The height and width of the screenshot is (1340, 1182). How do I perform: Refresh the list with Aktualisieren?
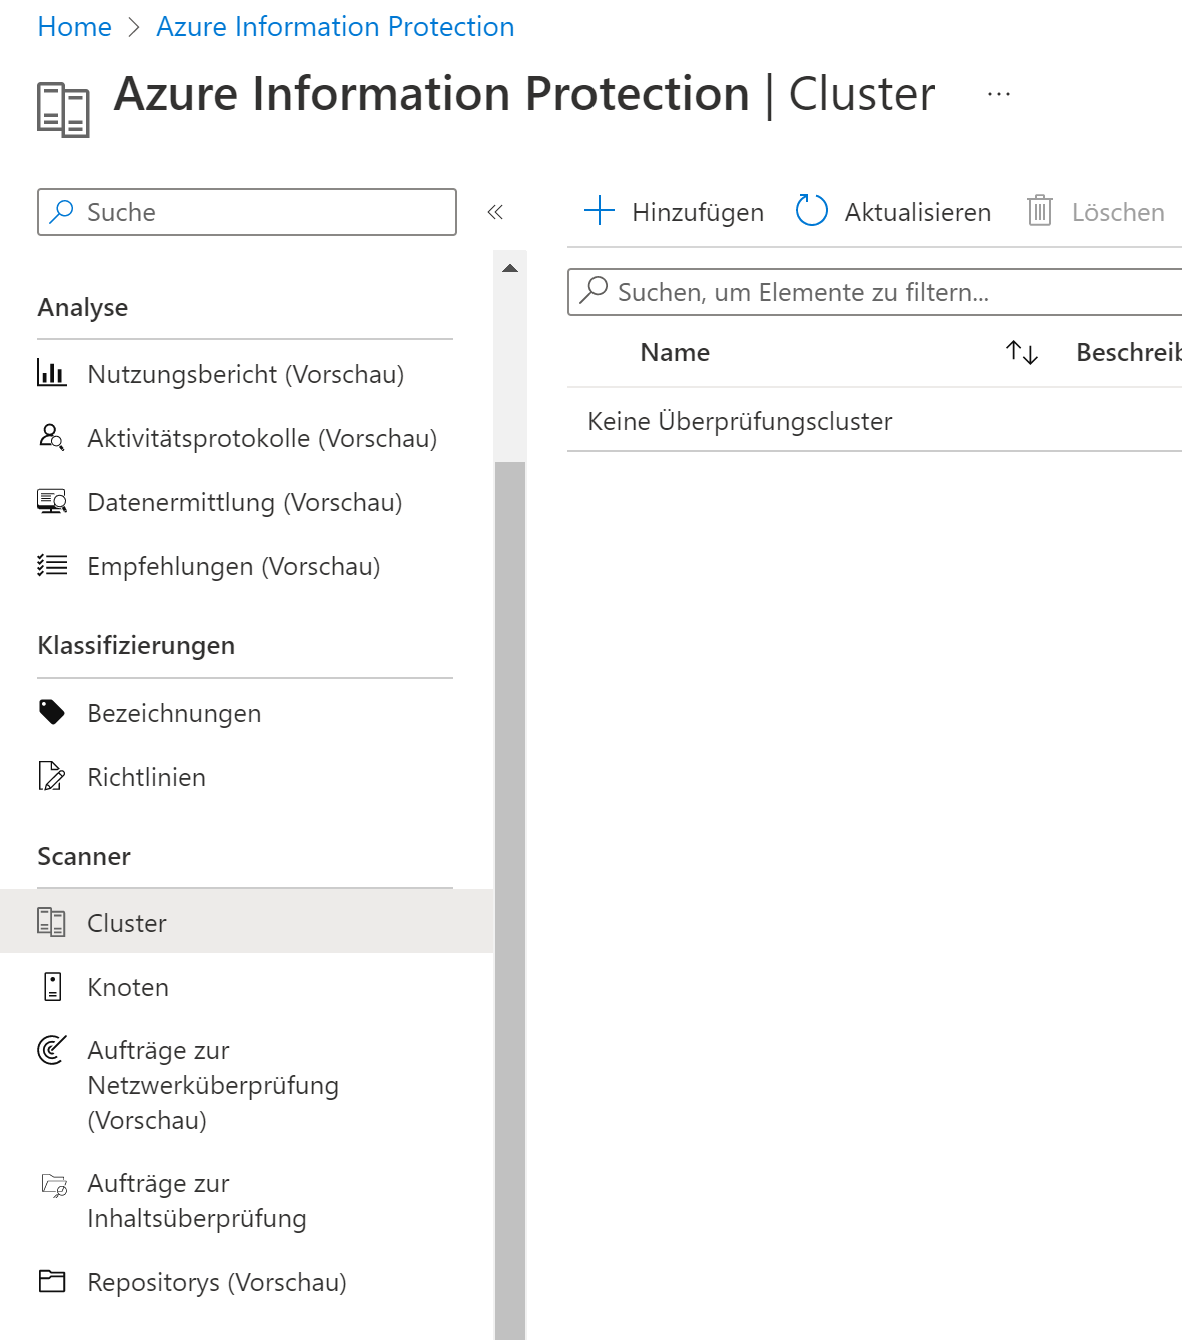click(891, 211)
